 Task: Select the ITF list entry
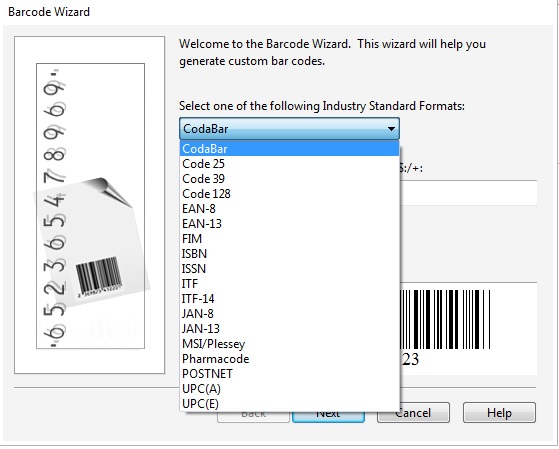click(289, 284)
